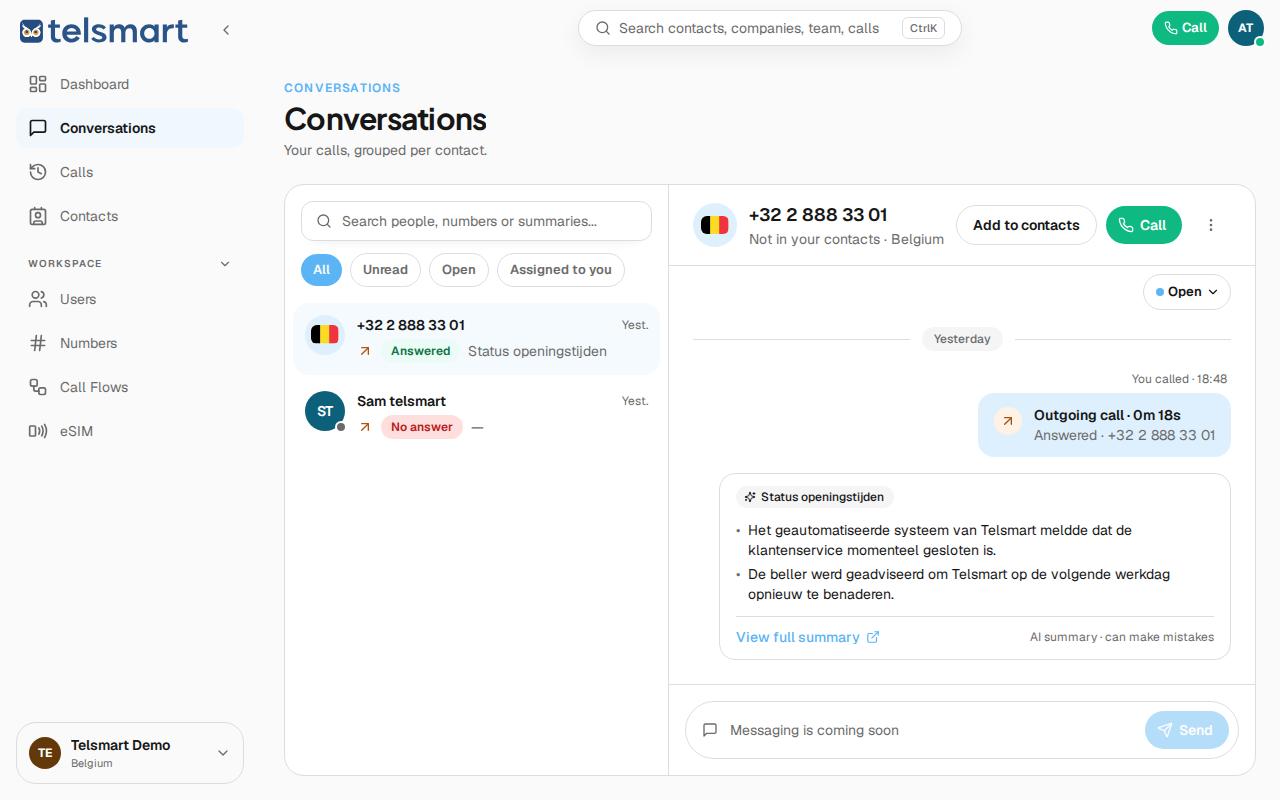Select the All filter chip
Viewport: 1280px width, 800px height.
point(321,269)
